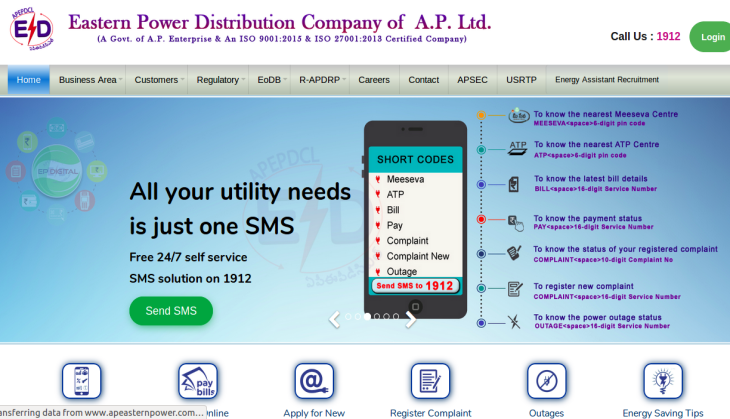Screen dimensions: 730x419
Task: Open the mobile app icon tile
Action: click(x=81, y=381)
